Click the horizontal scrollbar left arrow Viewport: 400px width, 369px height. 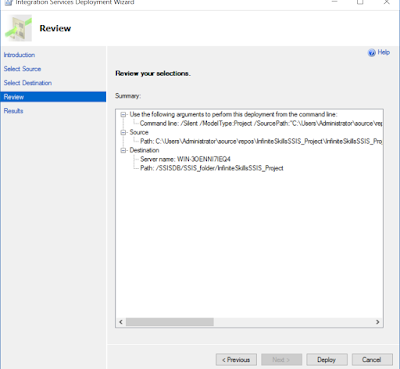coord(121,322)
